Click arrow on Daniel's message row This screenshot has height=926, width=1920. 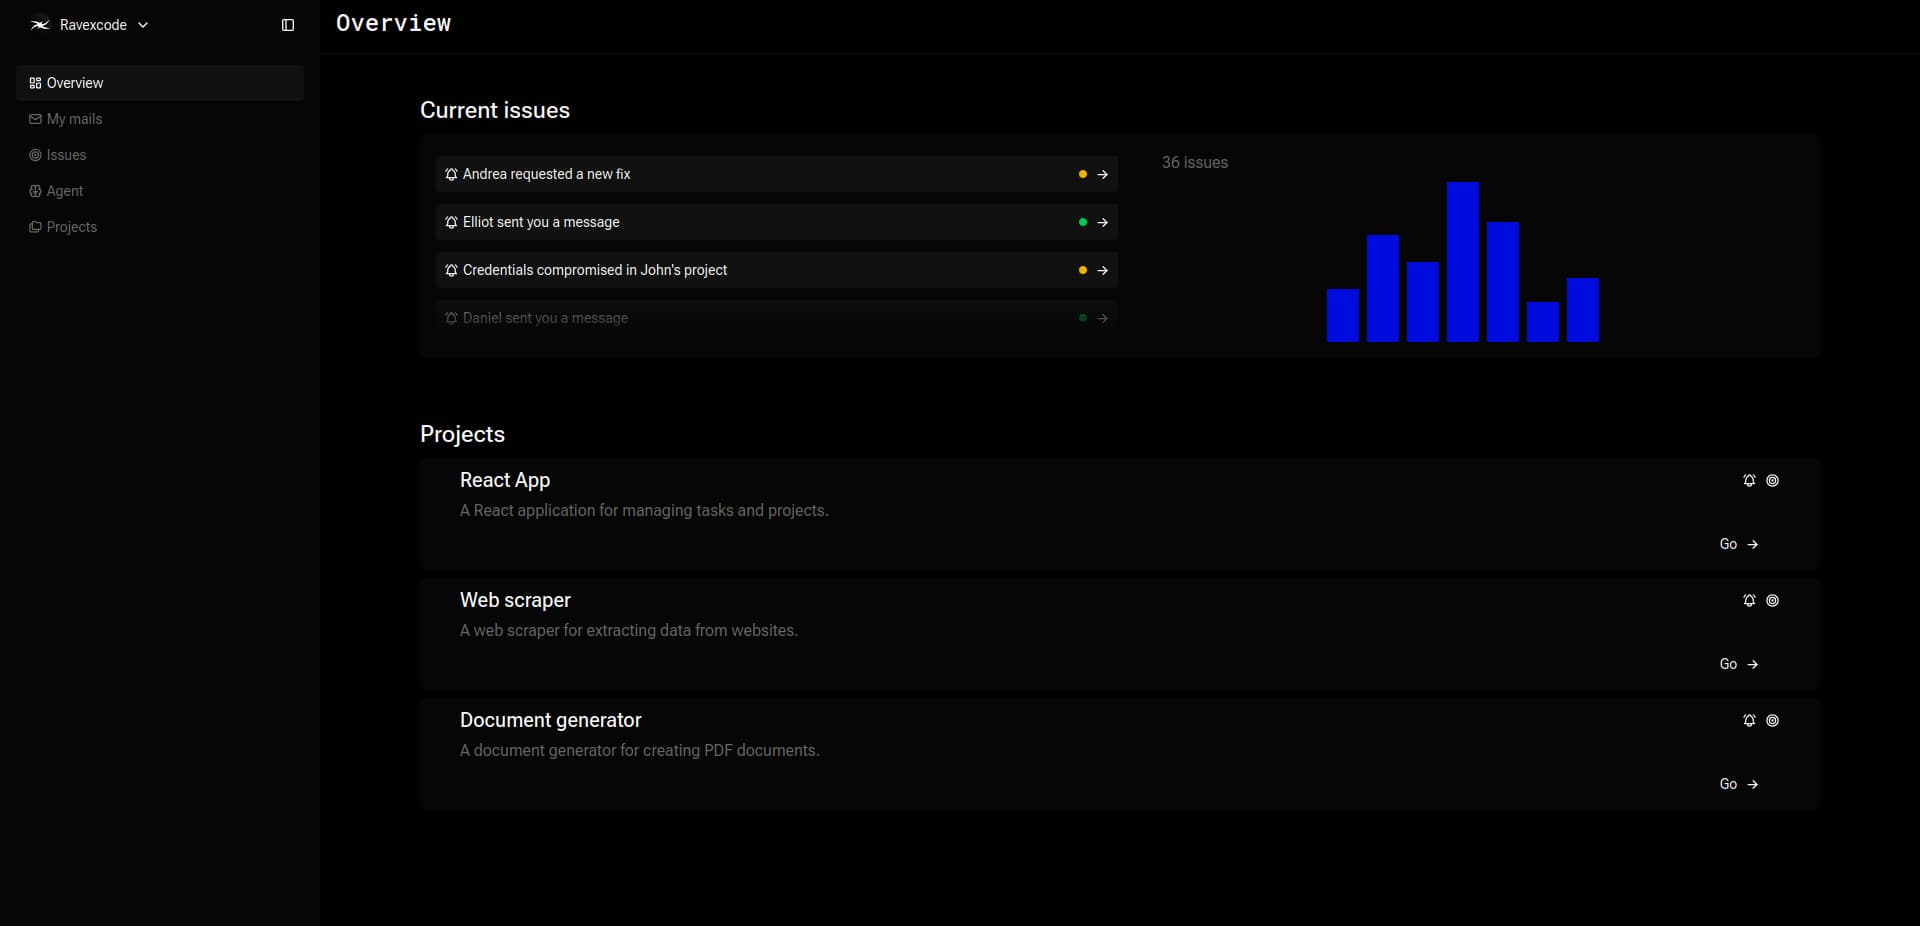(x=1102, y=318)
